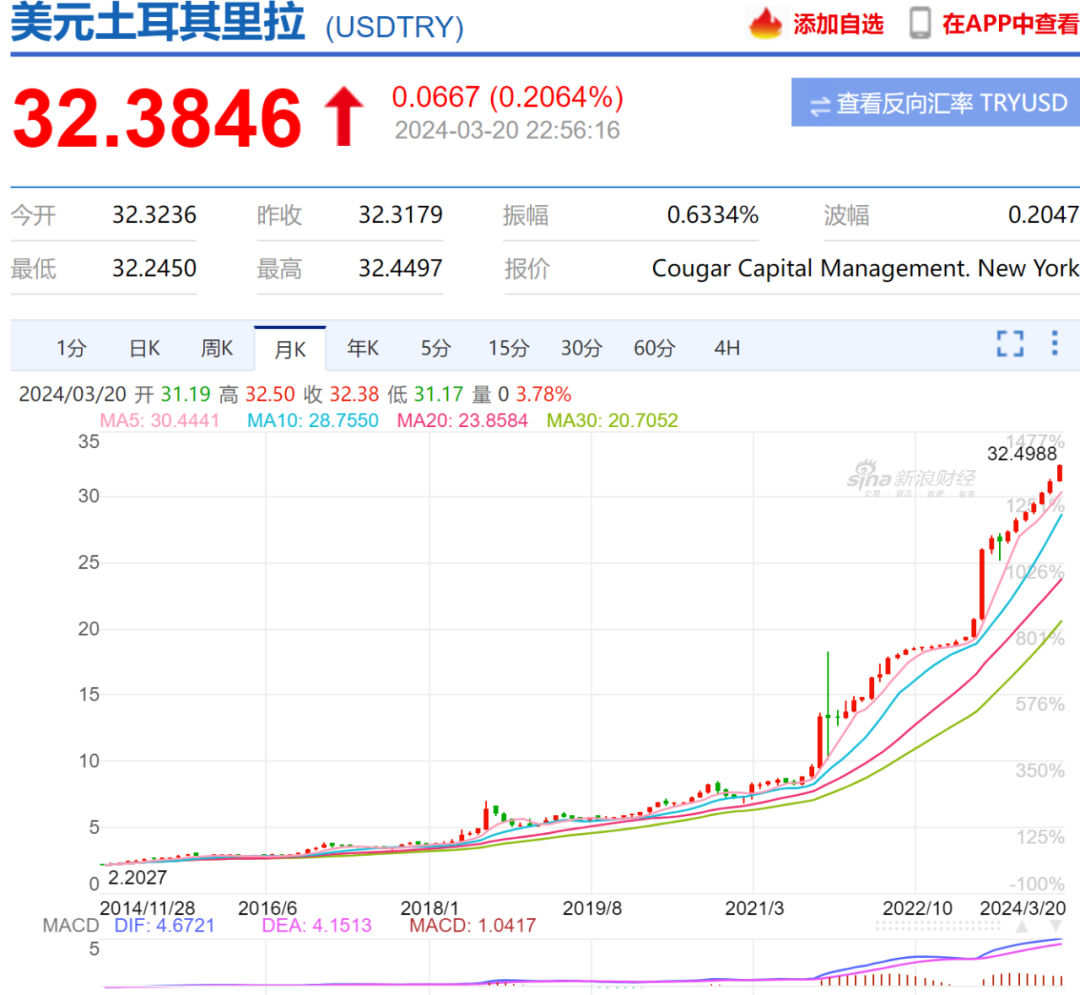Click the Cougar Capital Management quote source

(866, 268)
